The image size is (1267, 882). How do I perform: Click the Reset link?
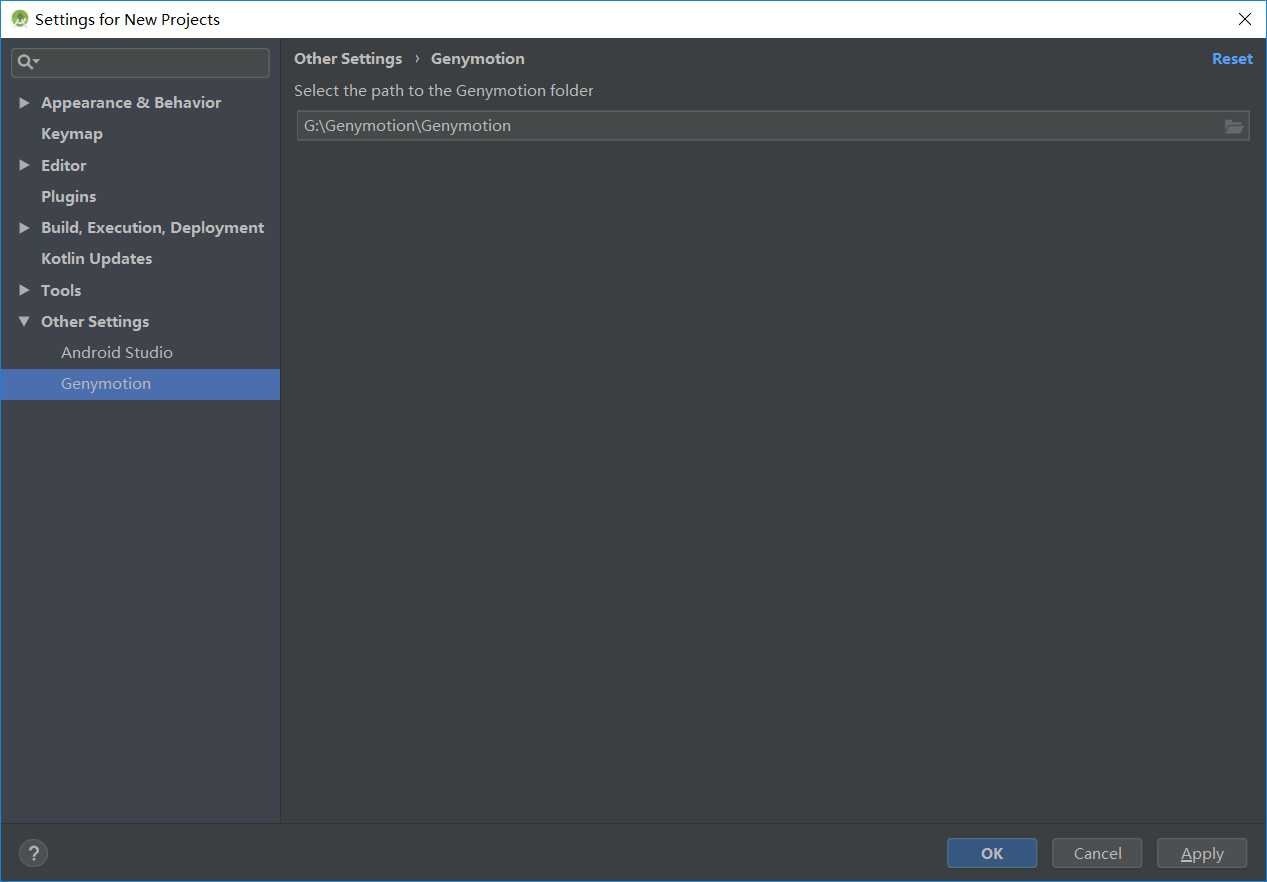1232,59
